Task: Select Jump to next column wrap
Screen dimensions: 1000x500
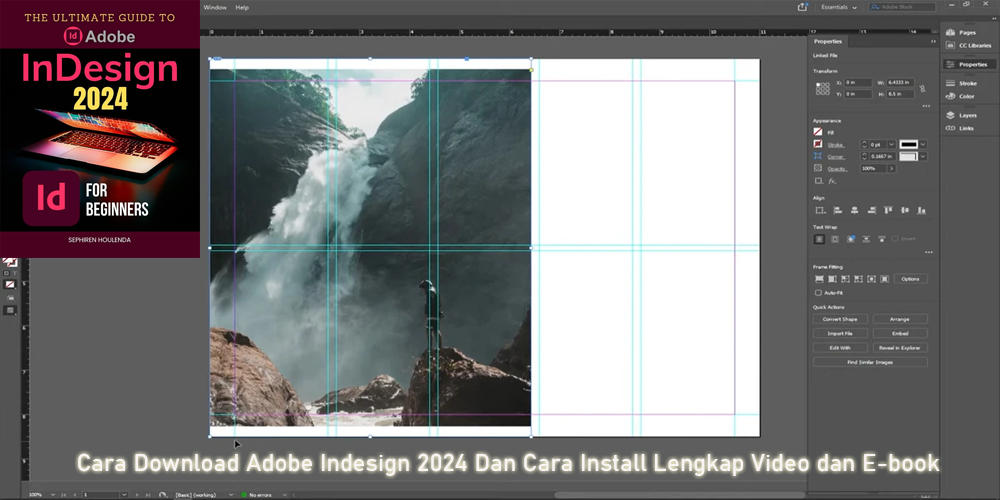Action: coord(882,239)
